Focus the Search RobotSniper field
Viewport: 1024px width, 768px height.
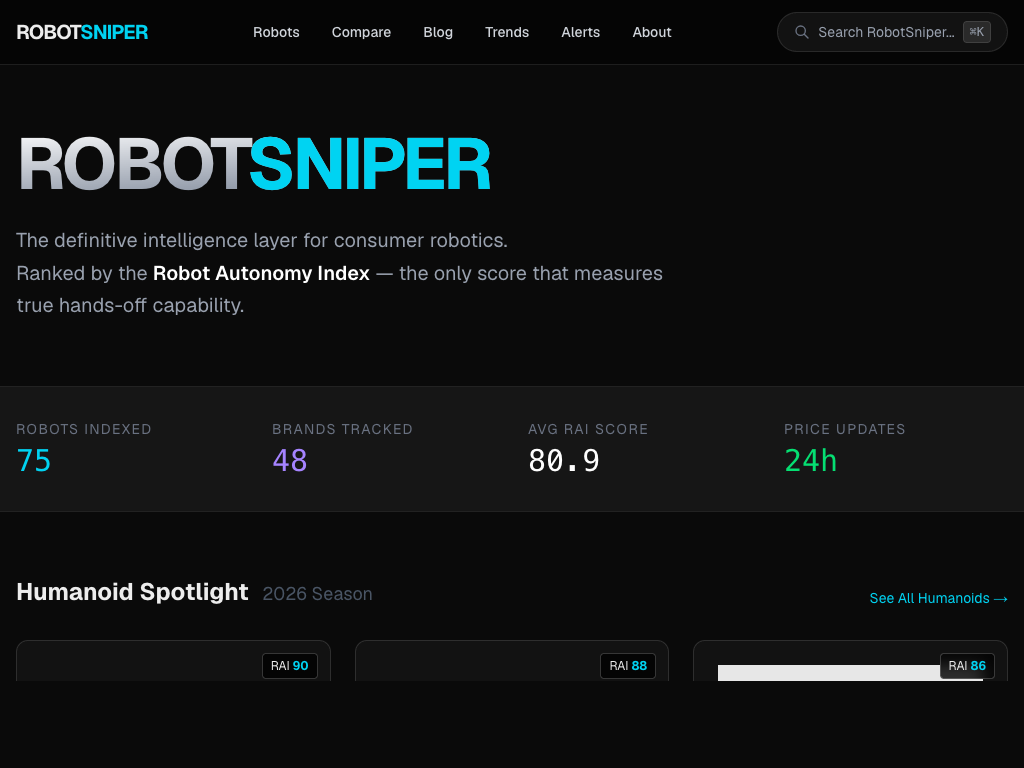pos(892,32)
